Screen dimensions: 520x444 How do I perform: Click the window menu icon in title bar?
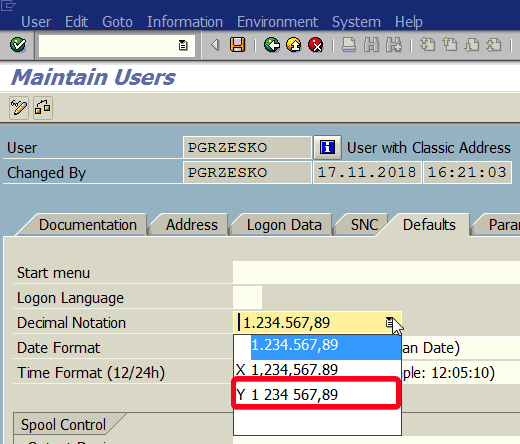[x=8, y=5]
